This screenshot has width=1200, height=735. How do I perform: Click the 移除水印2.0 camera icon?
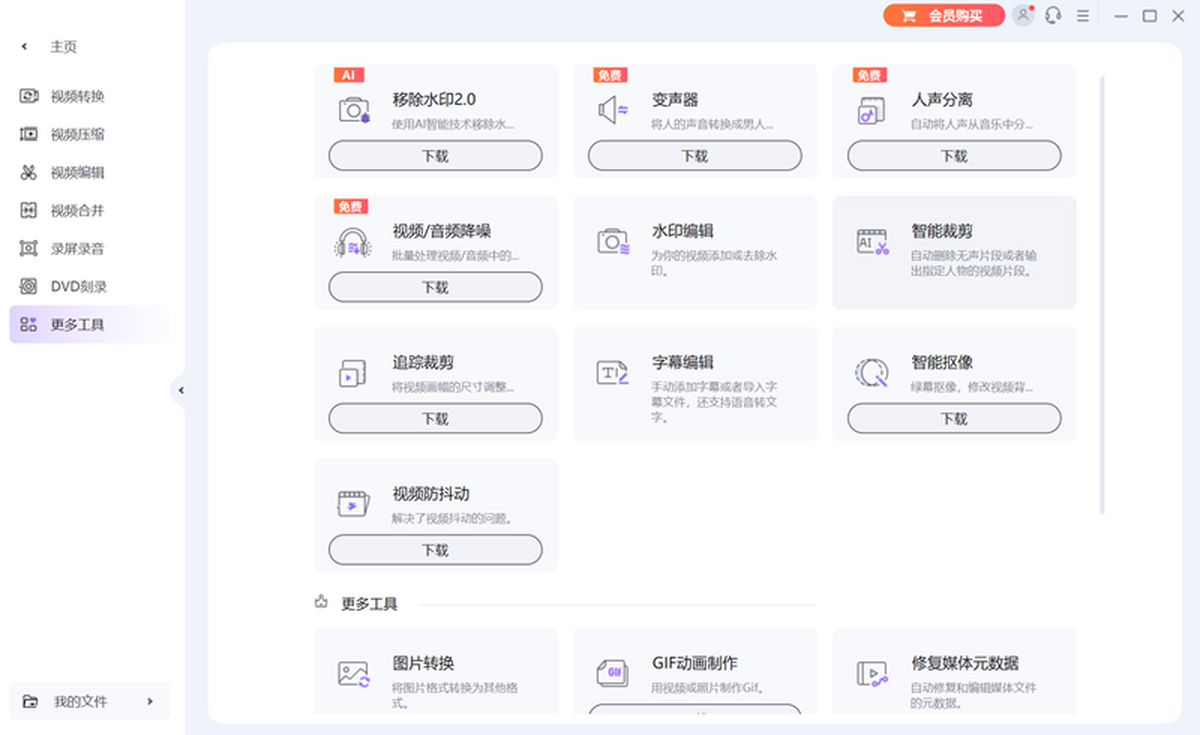tap(354, 110)
